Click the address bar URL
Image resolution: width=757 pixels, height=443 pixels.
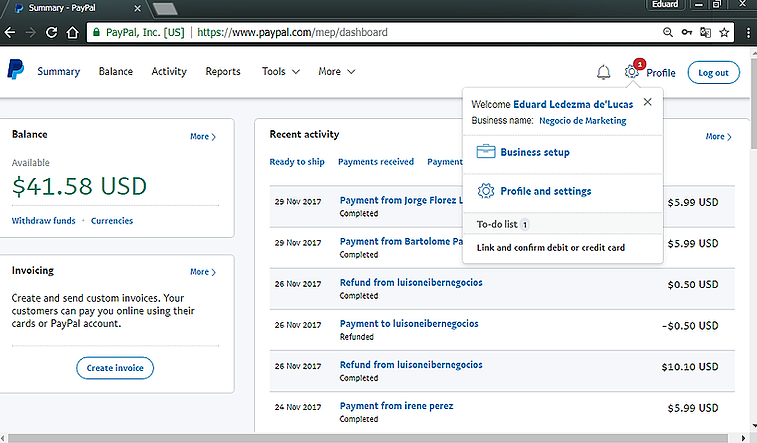point(292,32)
